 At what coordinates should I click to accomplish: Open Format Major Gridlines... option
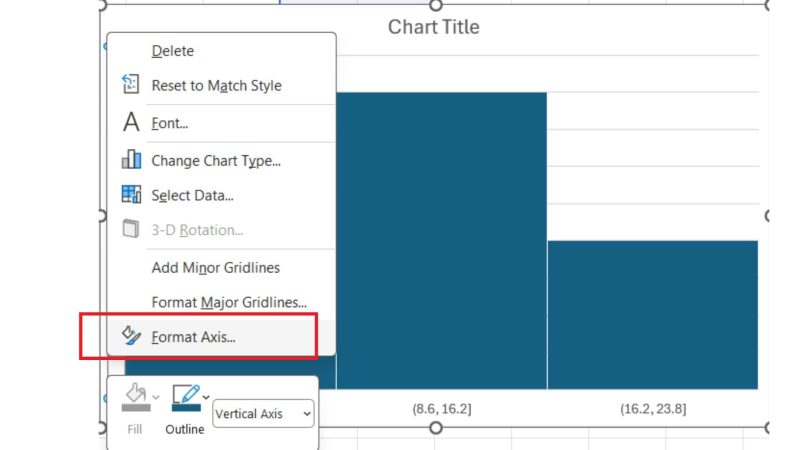[x=221, y=302]
